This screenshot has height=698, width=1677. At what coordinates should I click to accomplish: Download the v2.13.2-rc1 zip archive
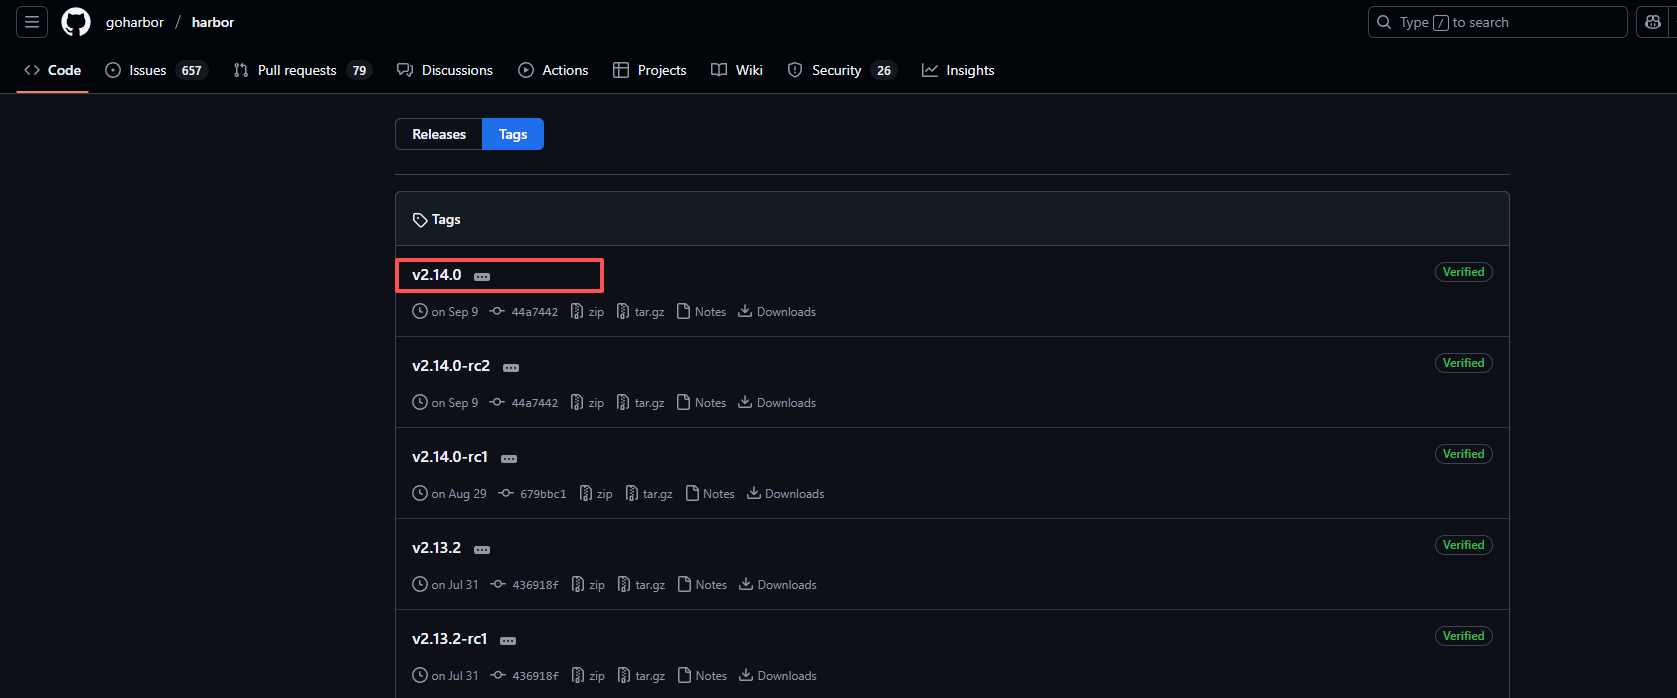(x=588, y=676)
